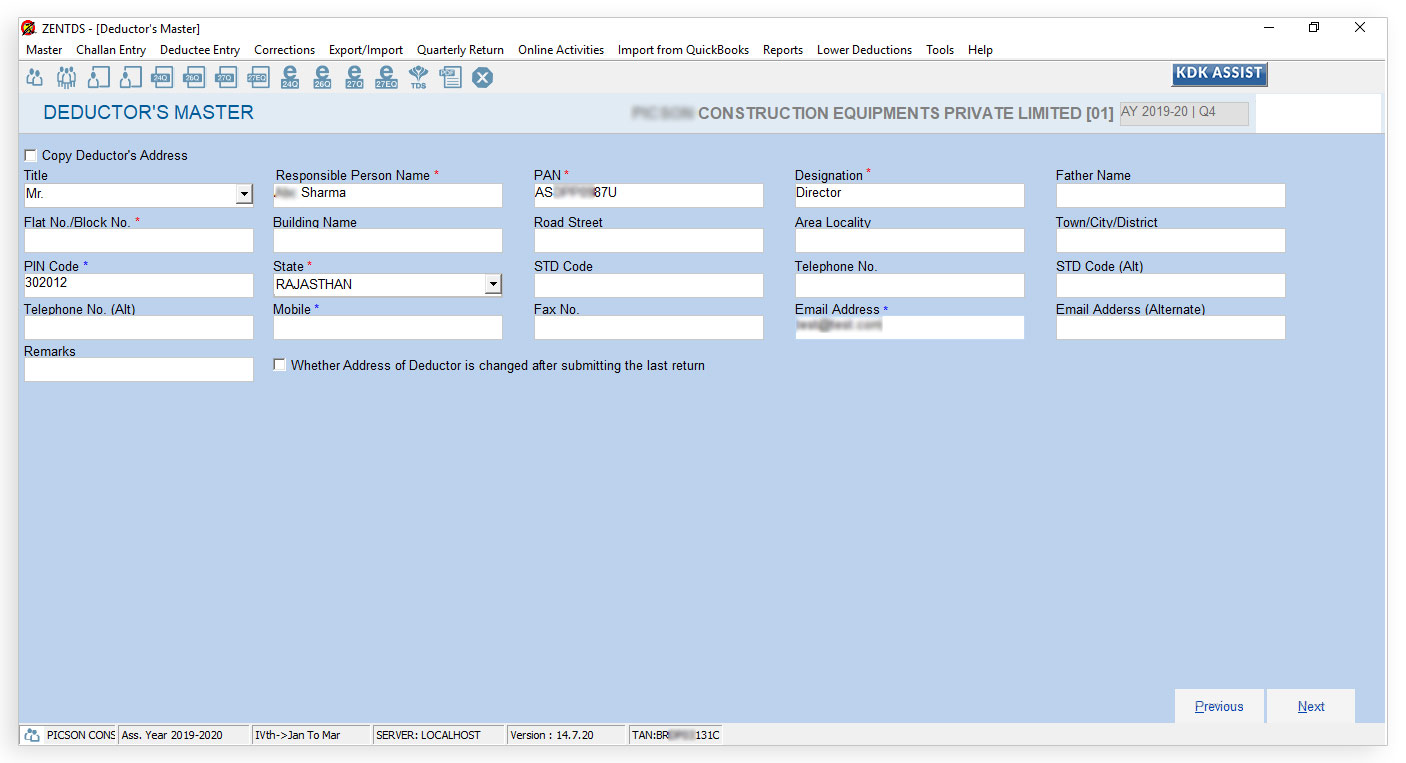Click the Father Name input field

pyautogui.click(x=1171, y=195)
